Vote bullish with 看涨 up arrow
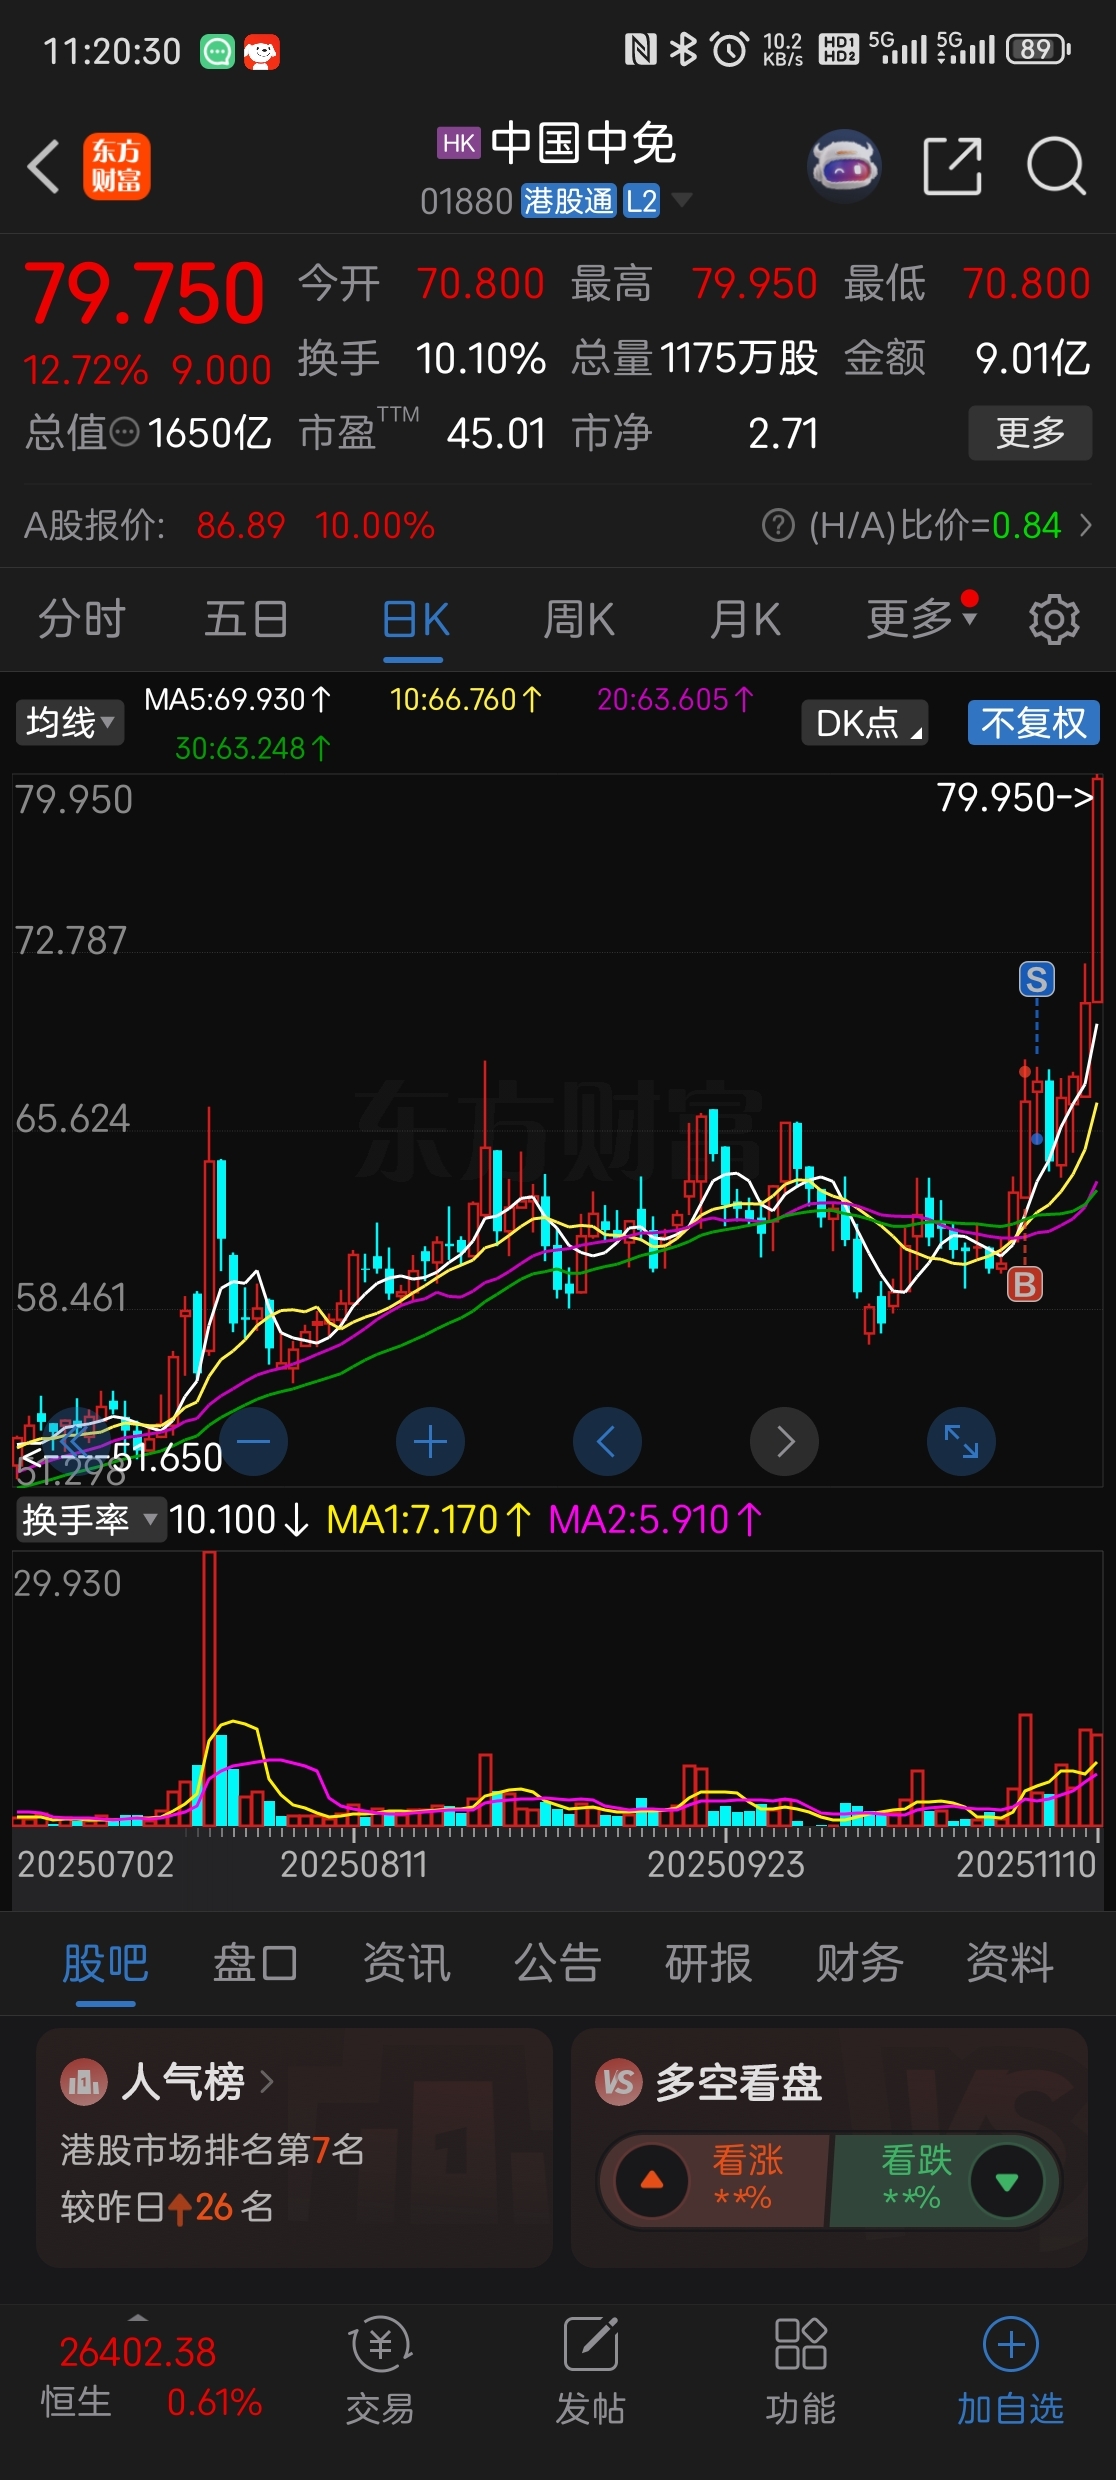1116x2480 pixels. (x=652, y=2181)
